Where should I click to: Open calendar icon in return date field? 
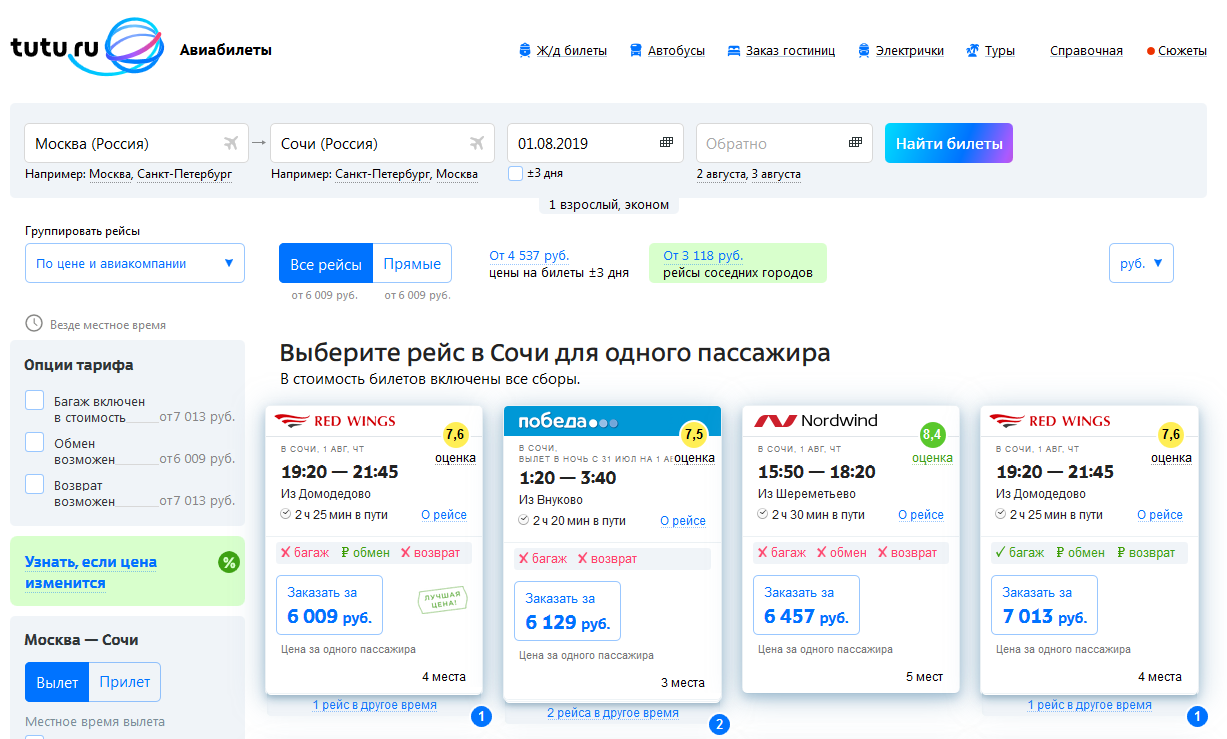855,143
